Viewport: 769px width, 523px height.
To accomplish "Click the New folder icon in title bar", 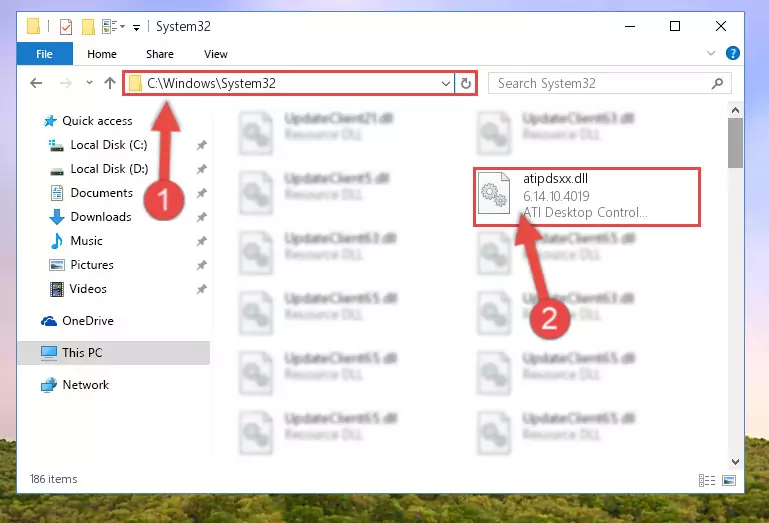I will click(x=88, y=26).
